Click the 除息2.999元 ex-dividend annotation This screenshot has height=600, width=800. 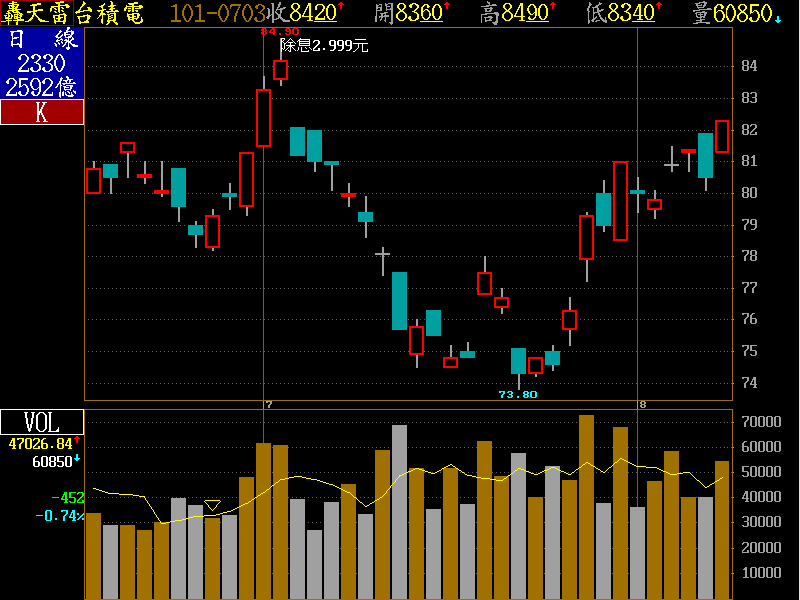click(325, 46)
